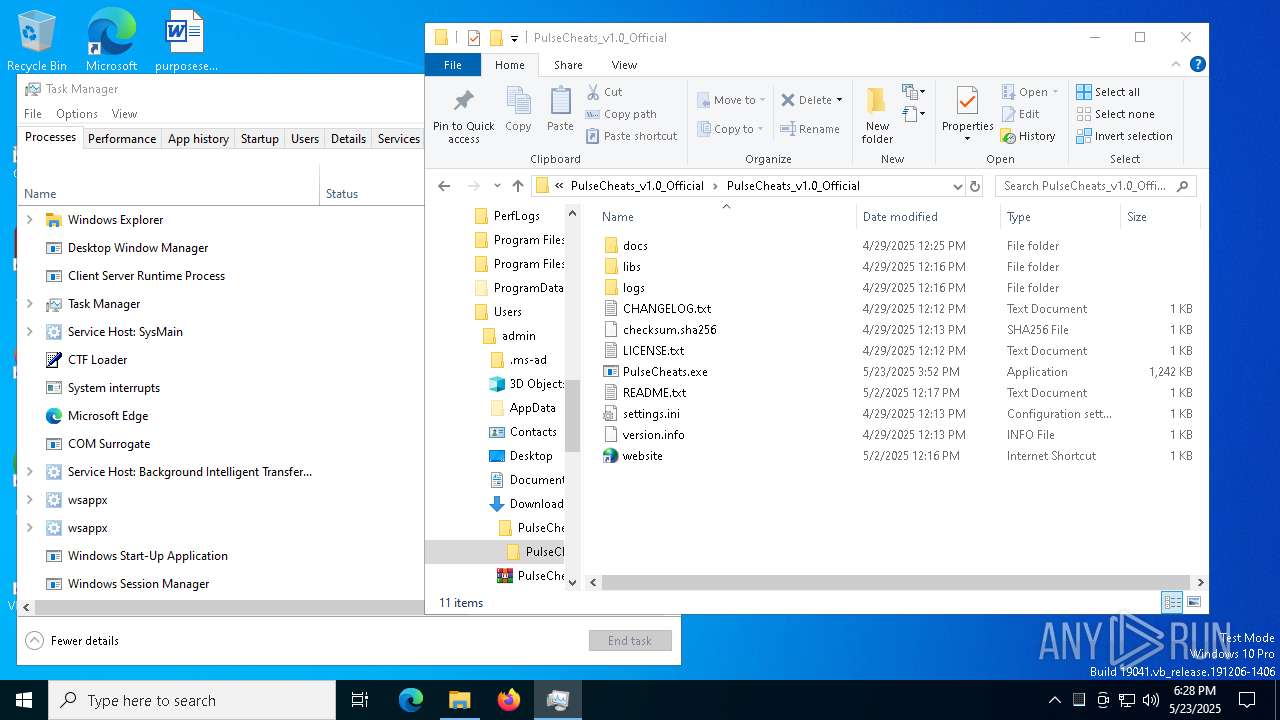Click file list horizontal scrollbar
Image resolution: width=1280 pixels, height=720 pixels.
click(x=896, y=582)
